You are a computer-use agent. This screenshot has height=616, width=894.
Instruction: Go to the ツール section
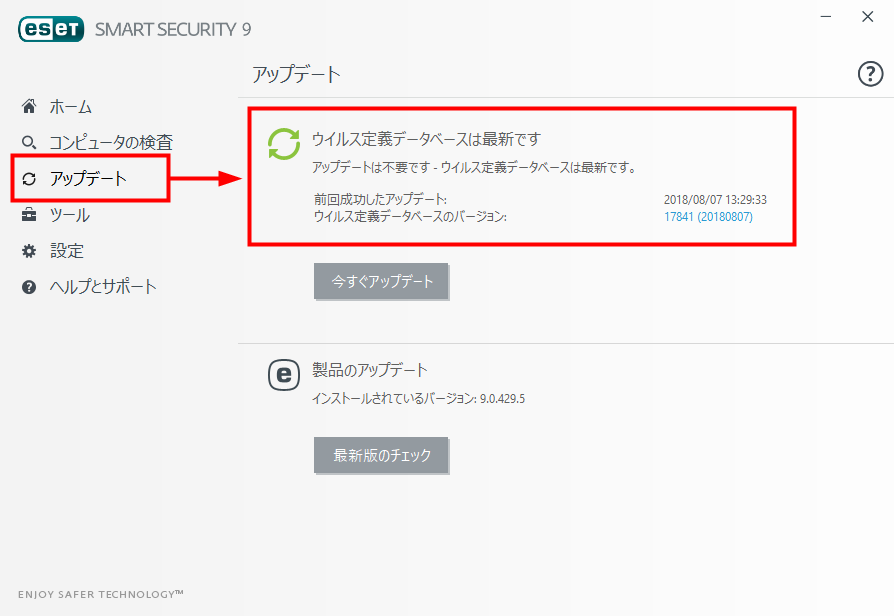tap(70, 215)
